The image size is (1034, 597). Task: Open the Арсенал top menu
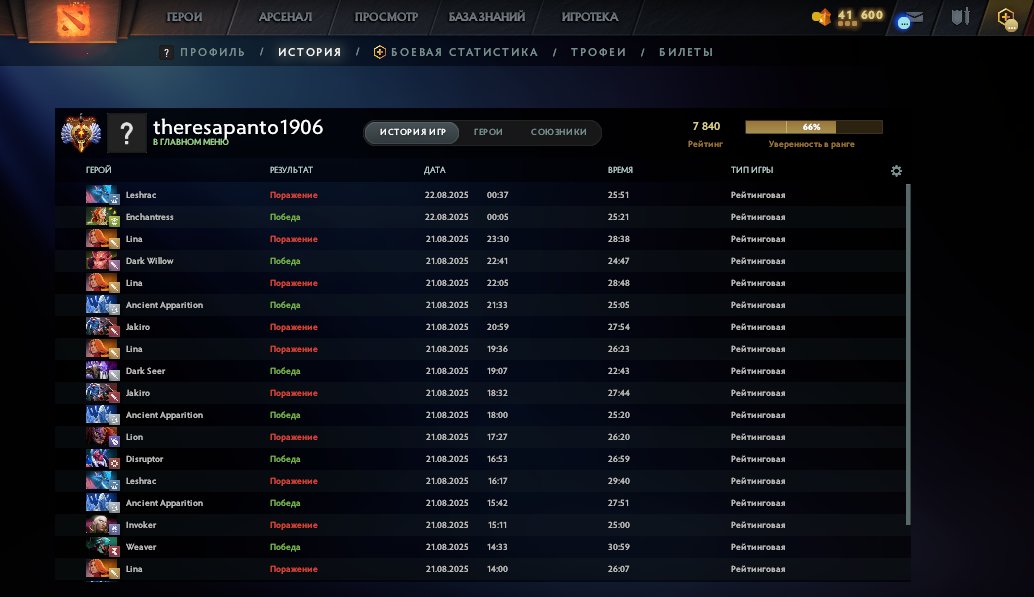(x=285, y=17)
